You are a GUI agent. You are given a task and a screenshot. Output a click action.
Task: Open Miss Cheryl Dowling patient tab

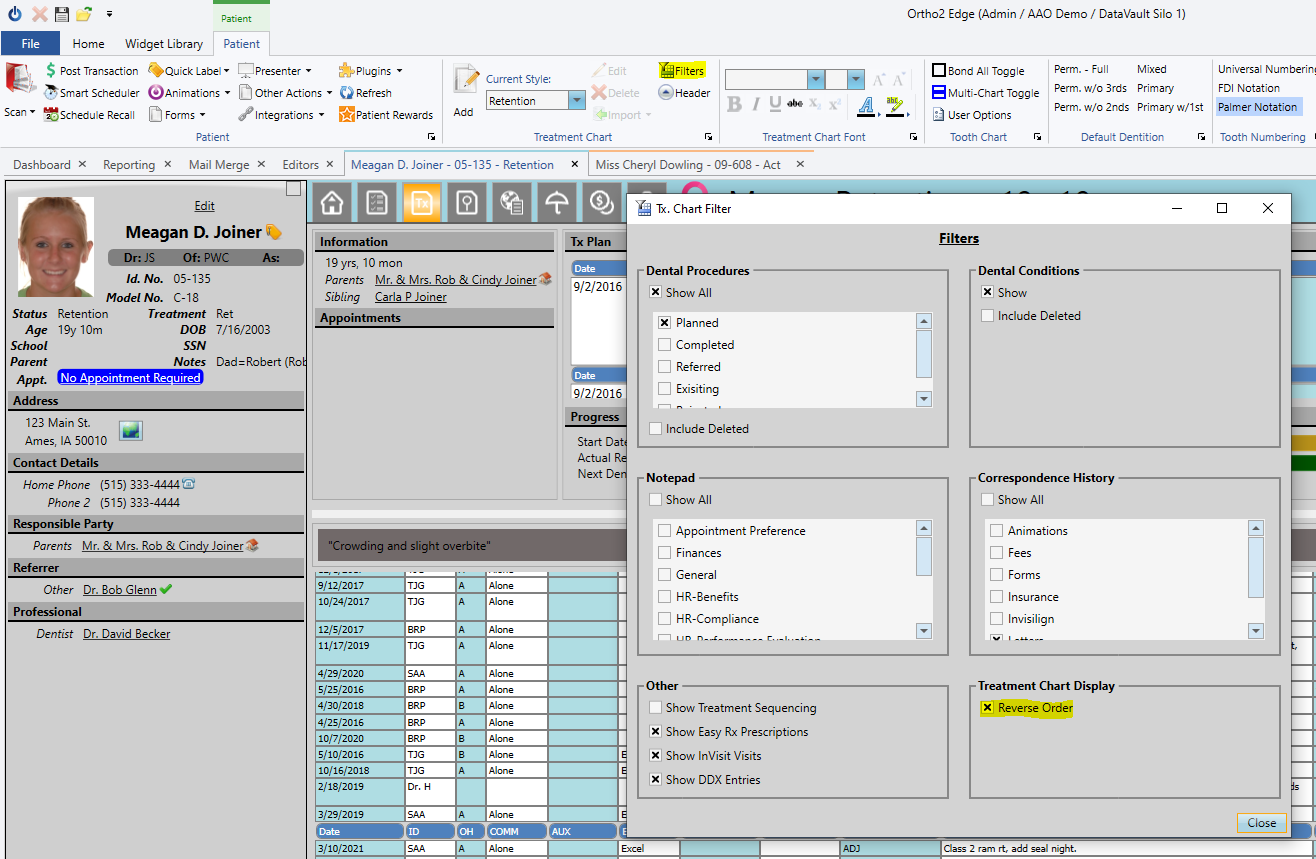click(x=688, y=165)
